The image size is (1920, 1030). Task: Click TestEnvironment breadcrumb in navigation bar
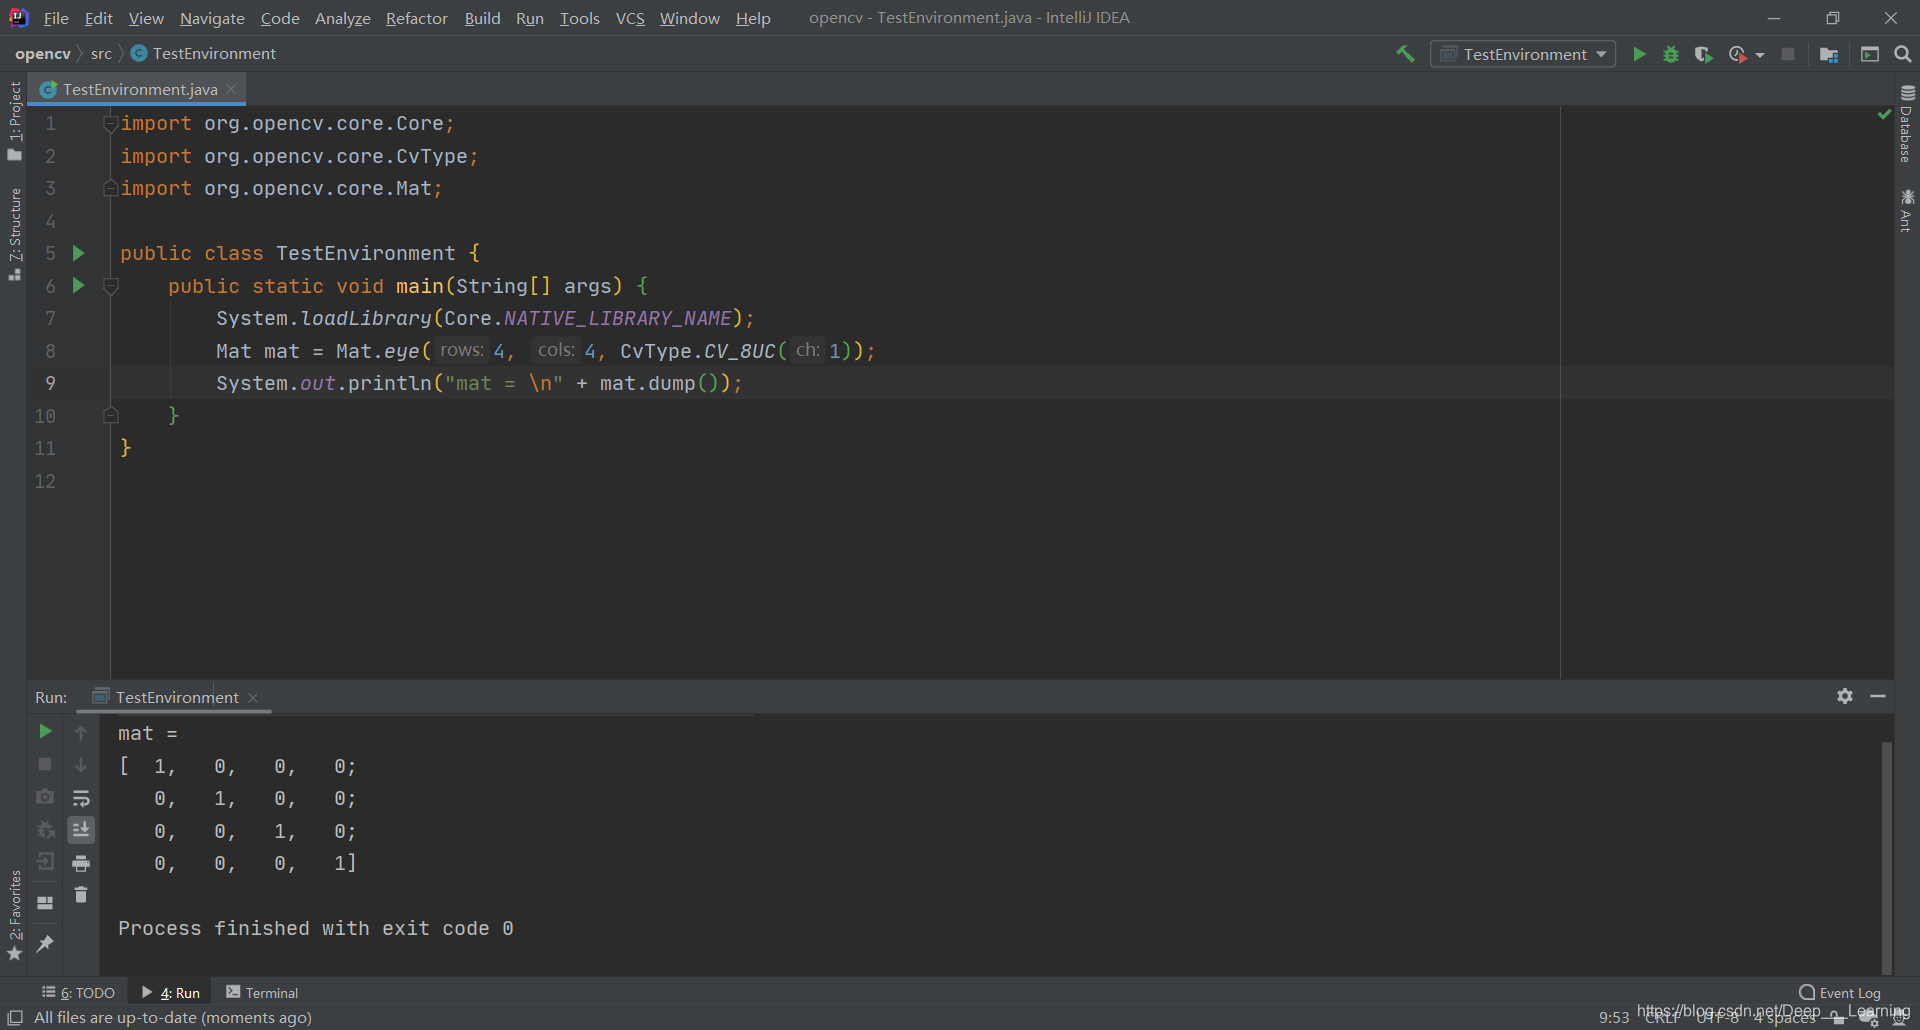pos(204,53)
